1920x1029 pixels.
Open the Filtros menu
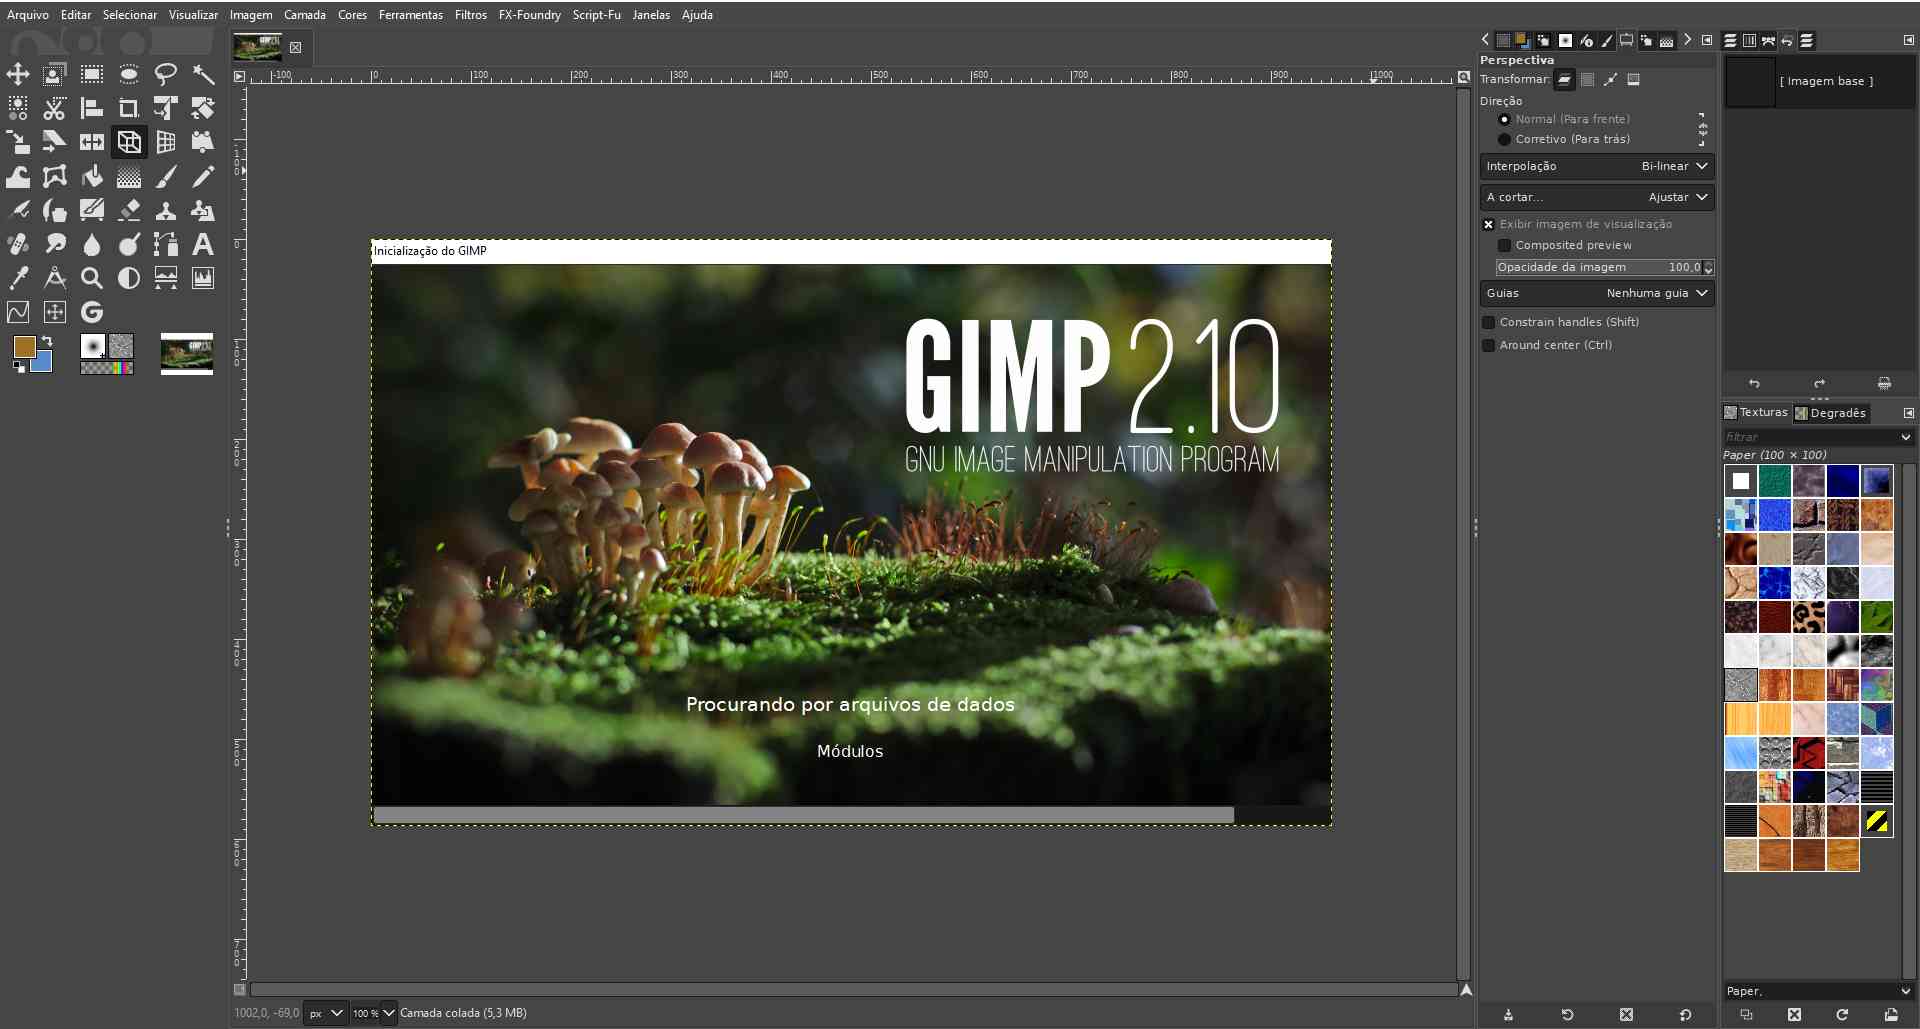coord(471,15)
